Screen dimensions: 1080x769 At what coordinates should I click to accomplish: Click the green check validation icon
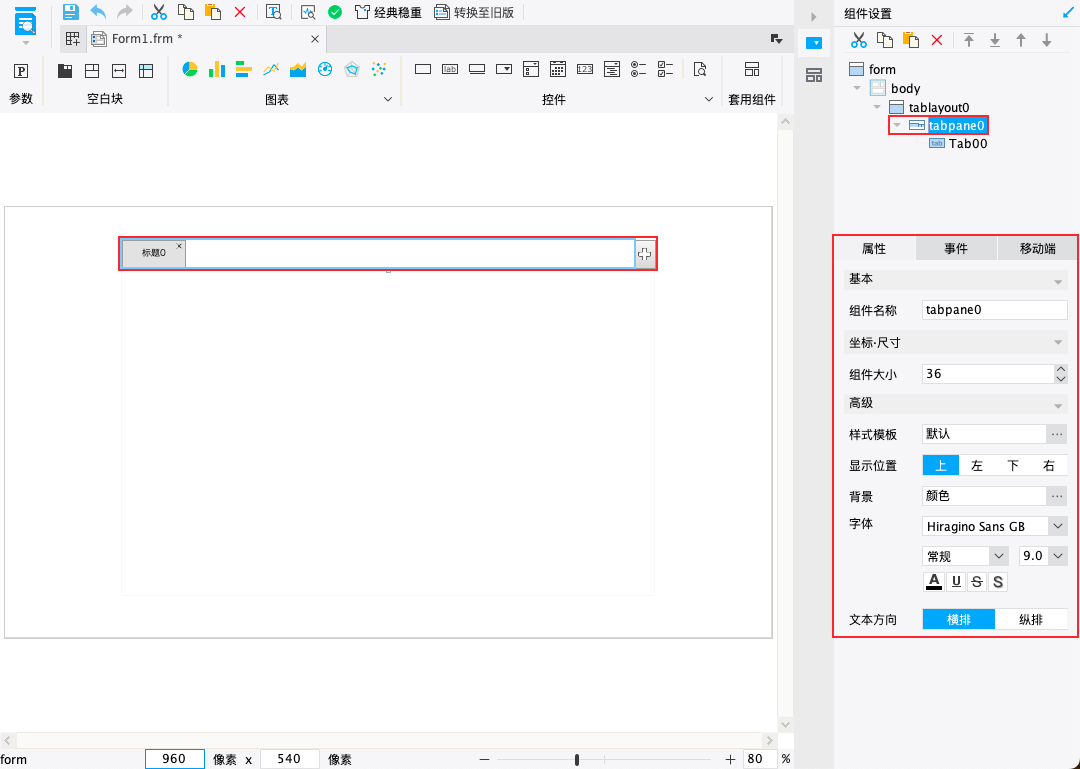335,12
